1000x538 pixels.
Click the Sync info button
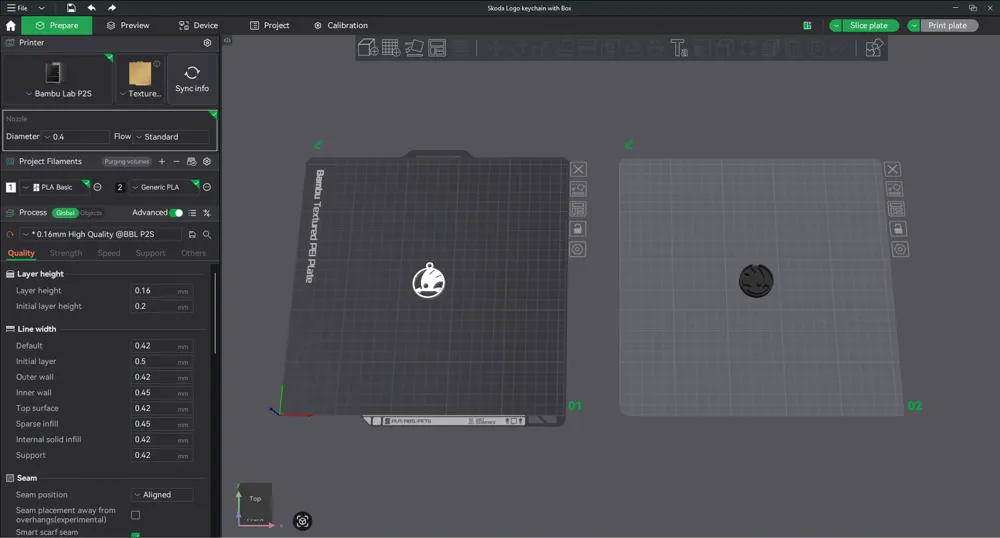pyautogui.click(x=192, y=79)
